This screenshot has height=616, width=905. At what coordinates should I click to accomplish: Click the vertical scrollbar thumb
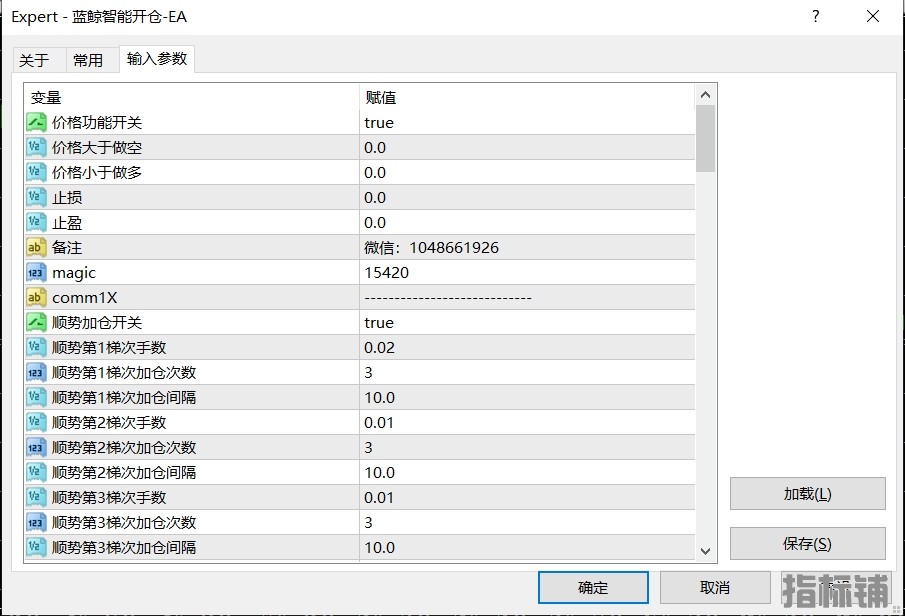(705, 139)
